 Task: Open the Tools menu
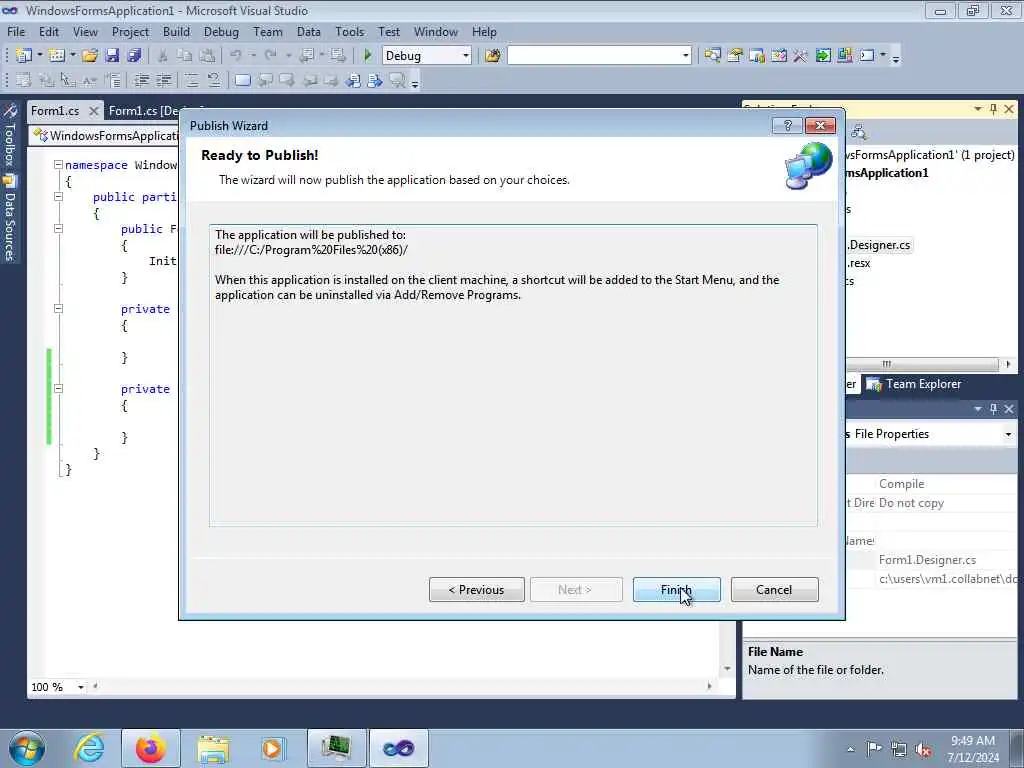(x=349, y=31)
